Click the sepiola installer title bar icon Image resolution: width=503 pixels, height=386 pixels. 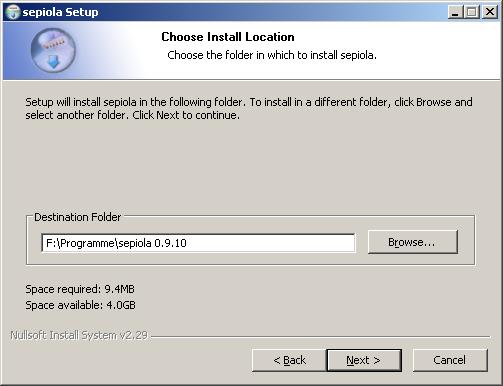pos(13,12)
